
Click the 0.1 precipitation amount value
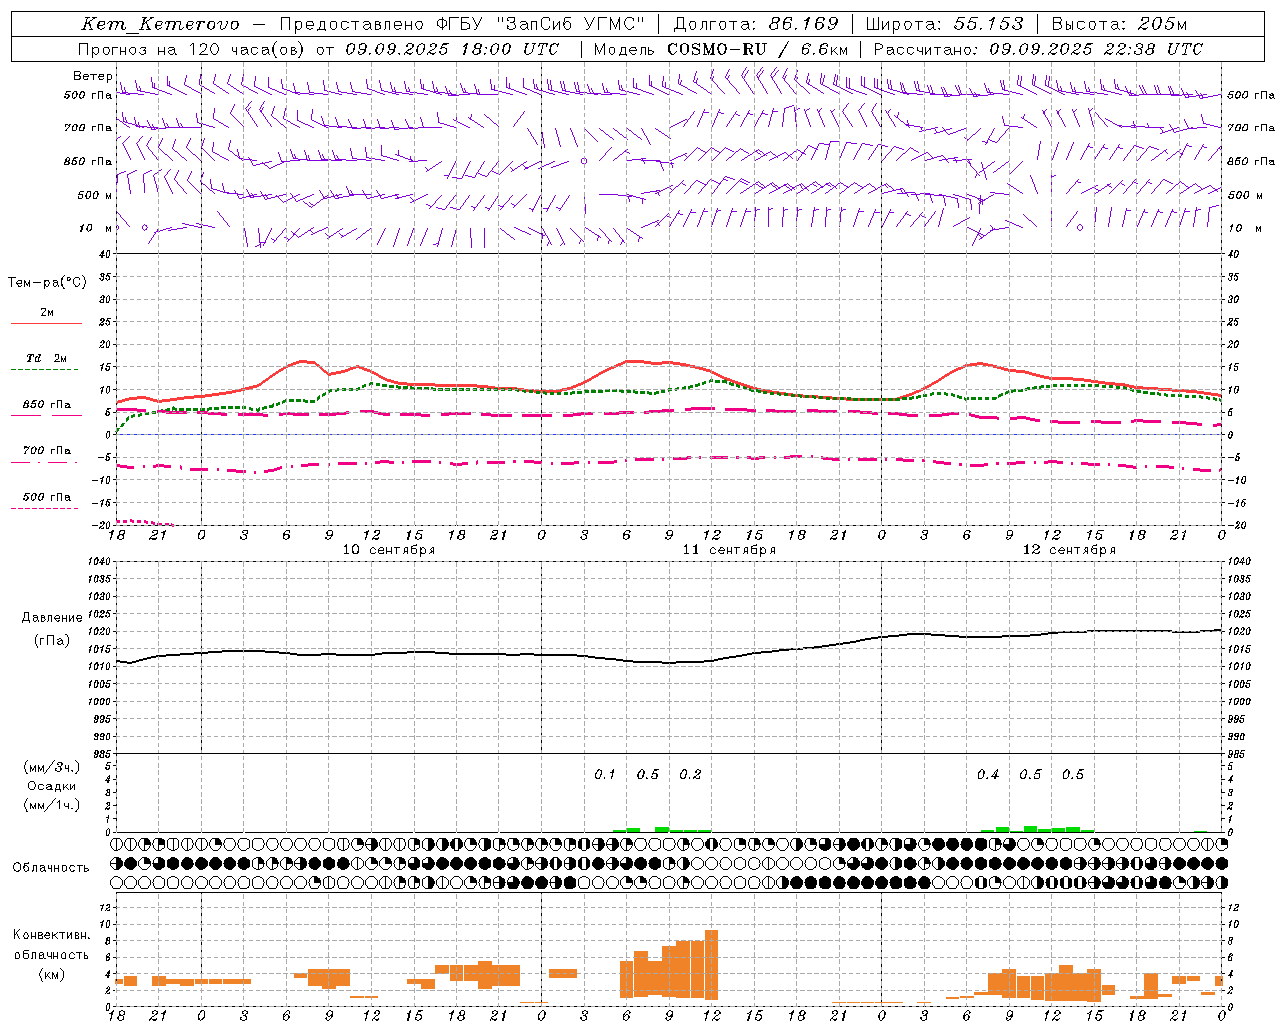tap(605, 774)
